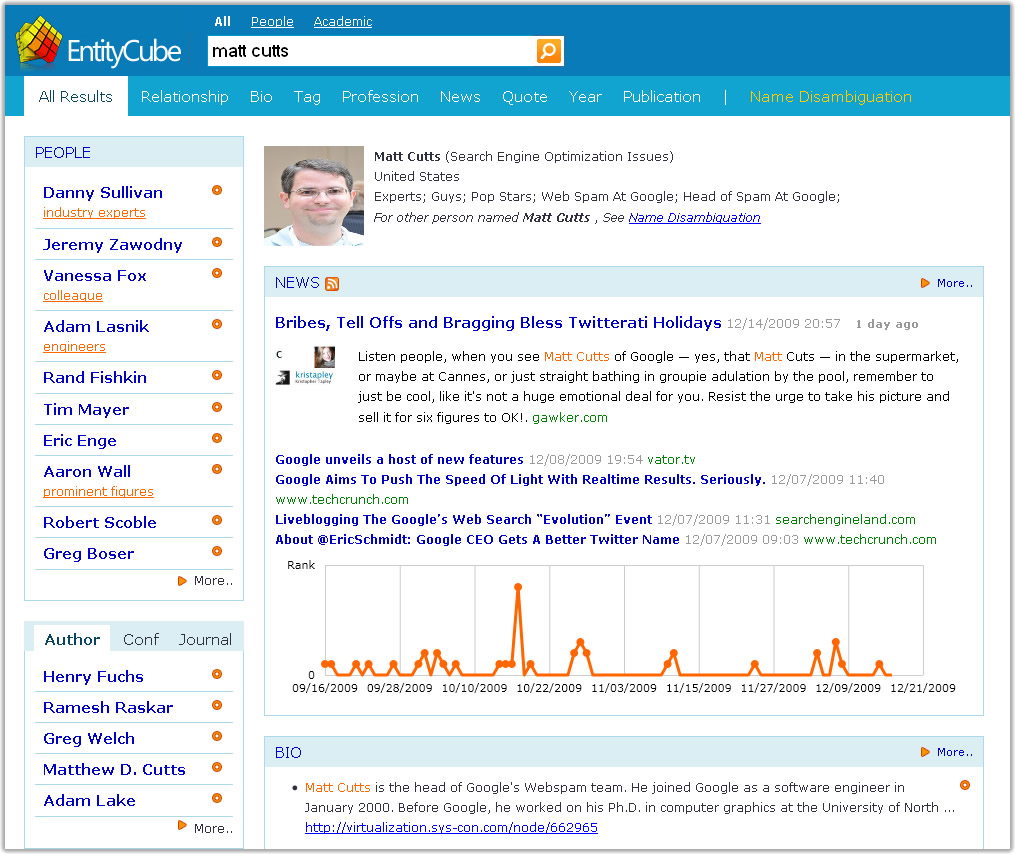
Task: Select the All search scope
Action: pyautogui.click(x=222, y=21)
